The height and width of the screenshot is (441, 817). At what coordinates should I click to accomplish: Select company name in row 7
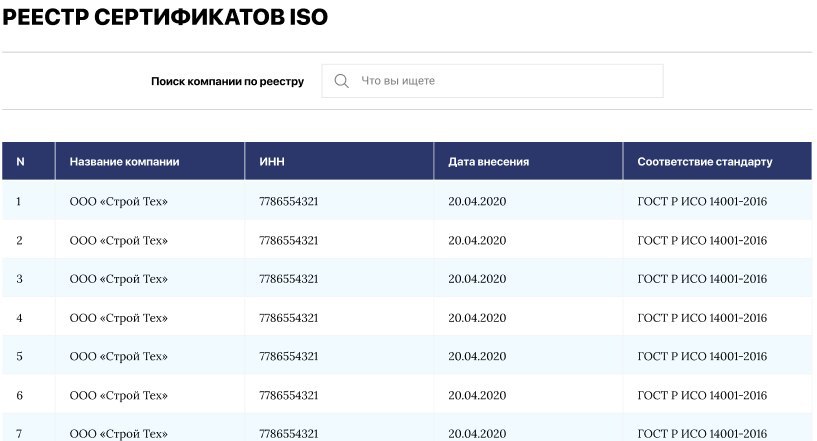[x=119, y=434]
